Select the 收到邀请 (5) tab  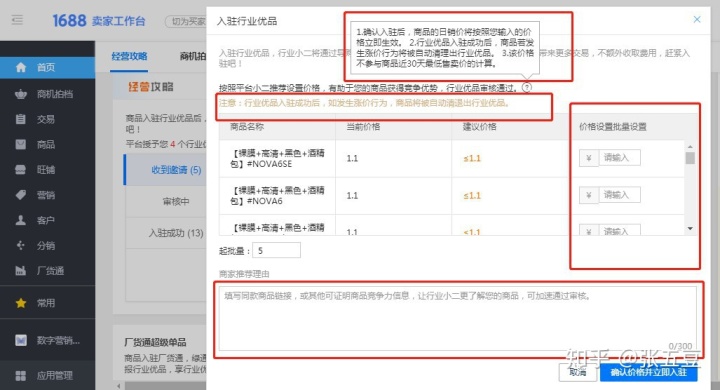[x=176, y=170]
